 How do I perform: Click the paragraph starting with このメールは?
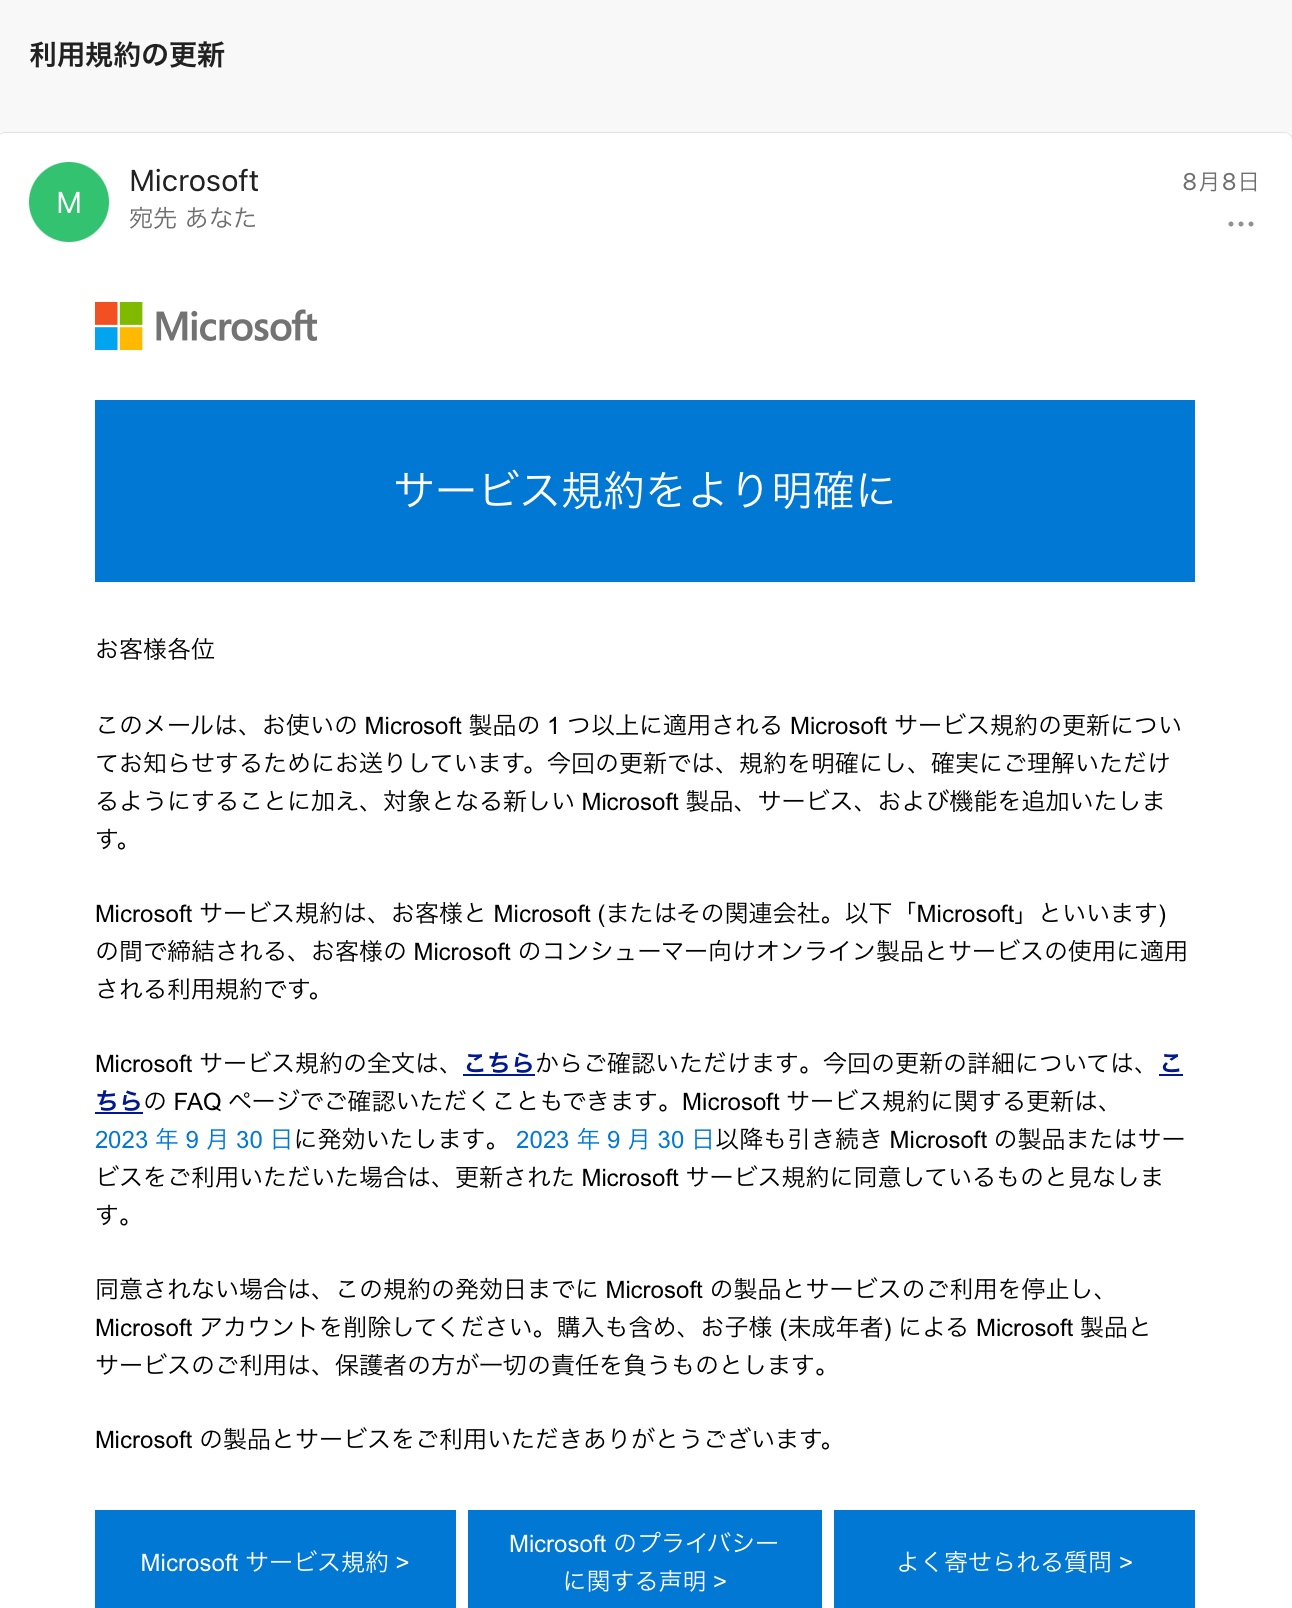640,782
